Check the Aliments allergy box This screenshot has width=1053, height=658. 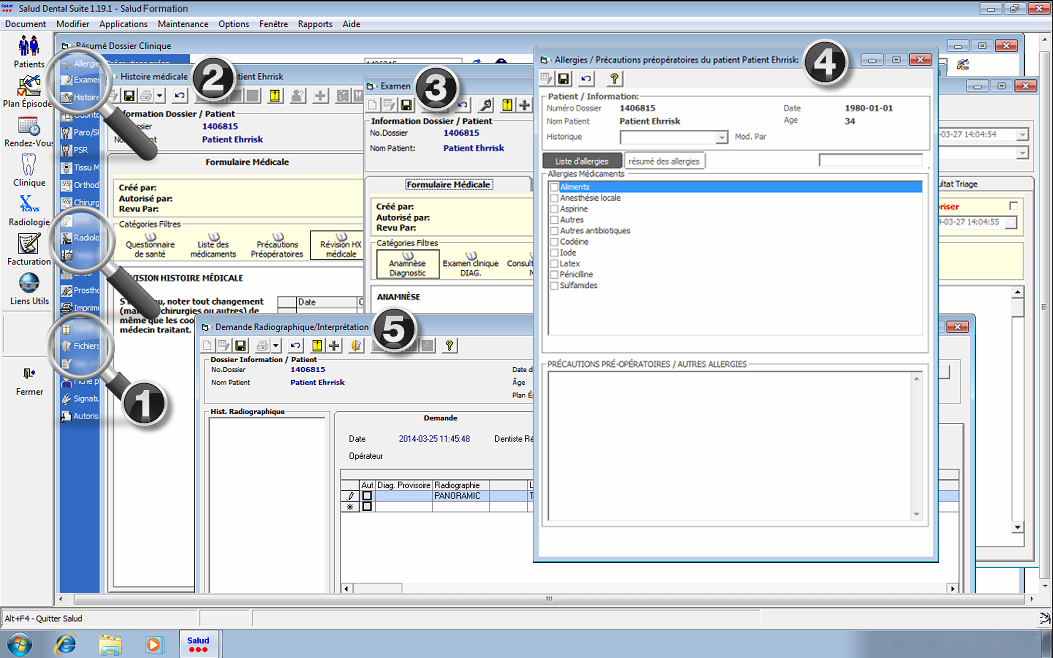click(554, 187)
